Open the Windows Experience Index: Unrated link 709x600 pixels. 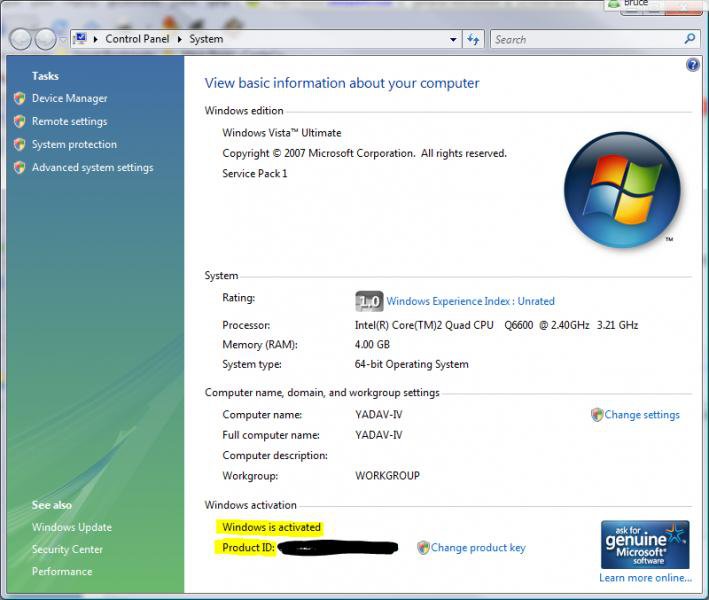tap(470, 301)
